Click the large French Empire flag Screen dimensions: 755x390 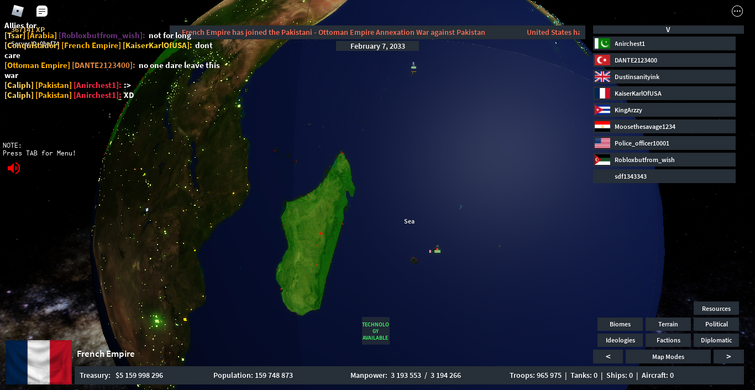tap(39, 362)
